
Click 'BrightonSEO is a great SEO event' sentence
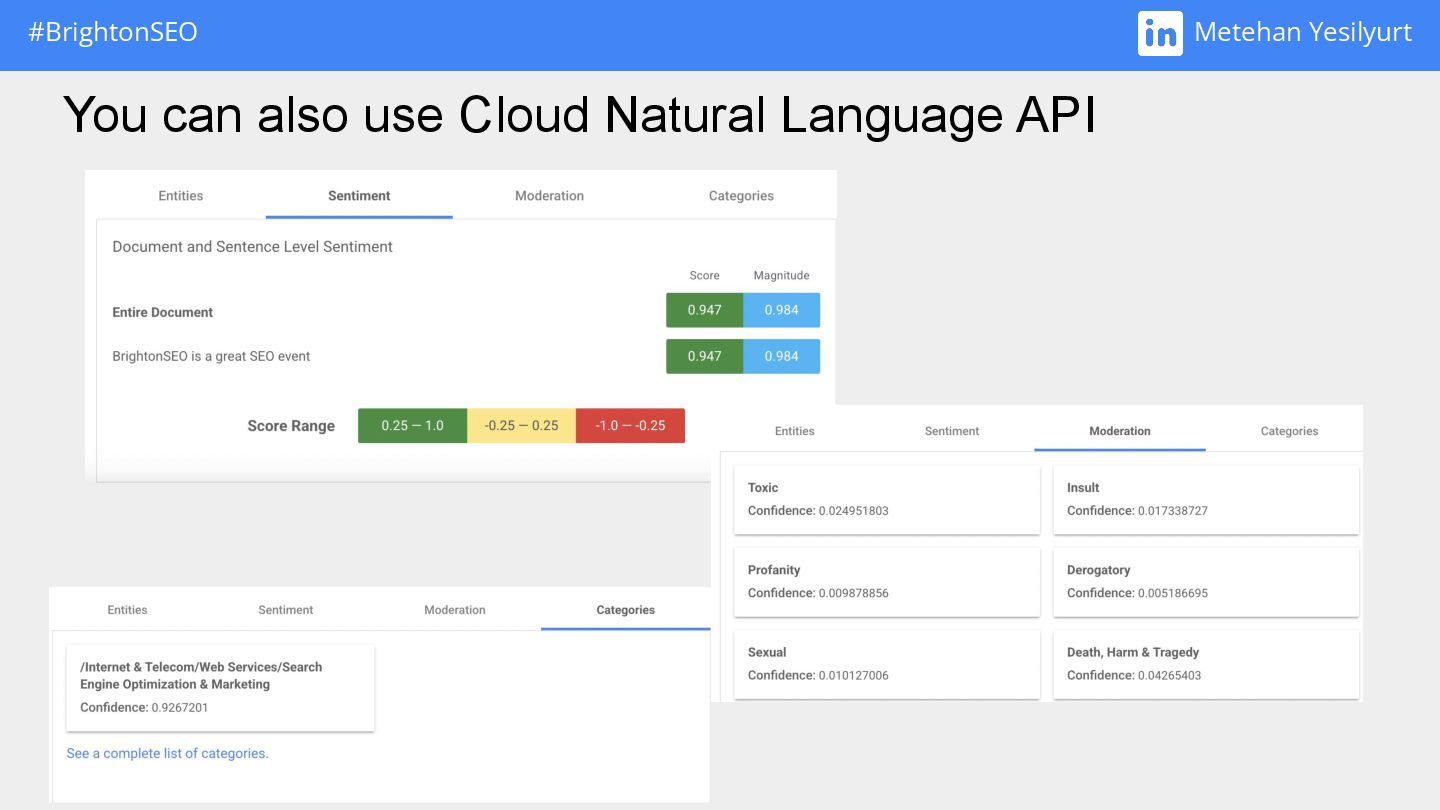[211, 356]
